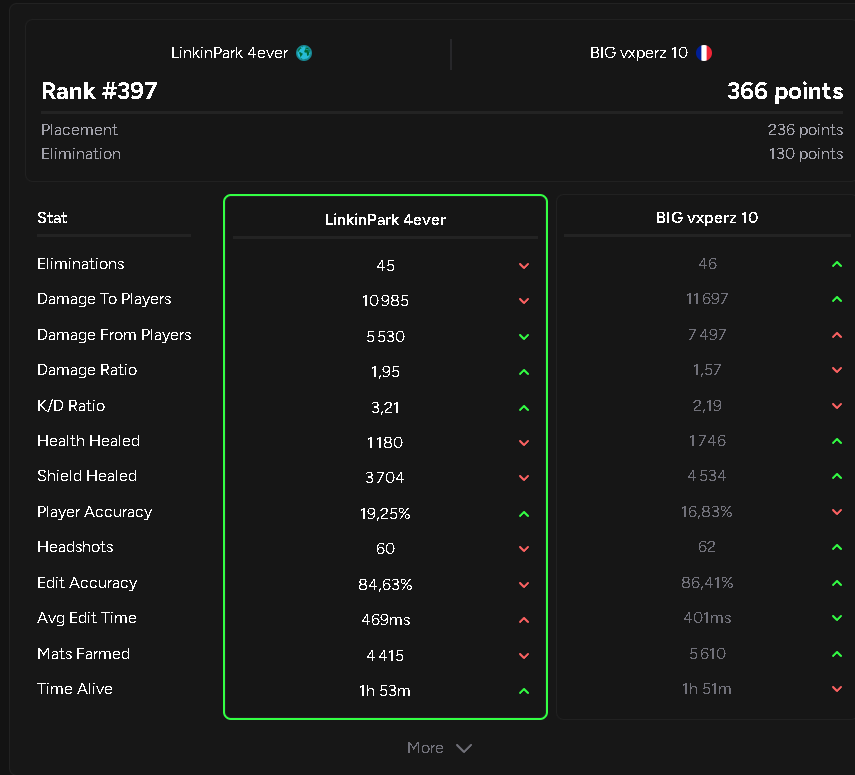Click green down arrow for LinkinPark Damage From Players
This screenshot has height=775, width=855.
[524, 337]
